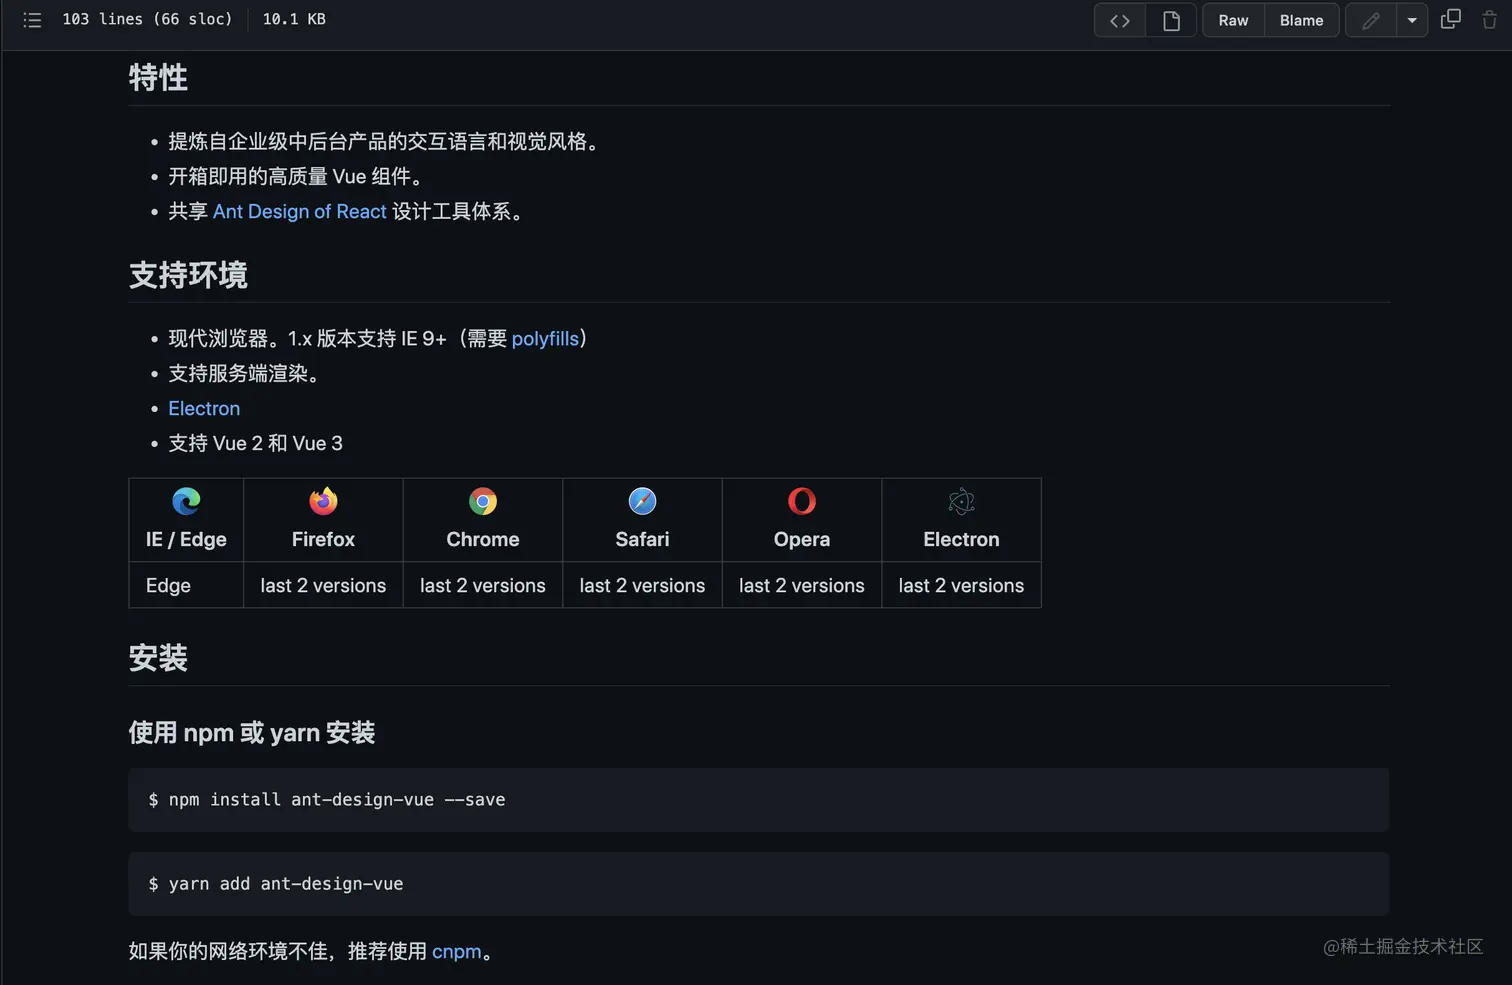Open the Ant Design of React link

coord(299,211)
